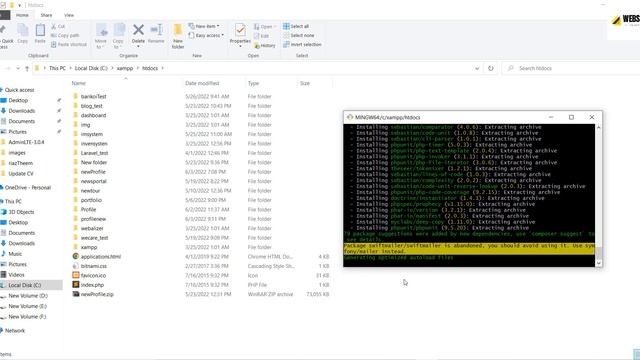The width and height of the screenshot is (640, 360).
Task: Open Videos in the navigation pane
Action: pyautogui.click(x=16, y=275)
